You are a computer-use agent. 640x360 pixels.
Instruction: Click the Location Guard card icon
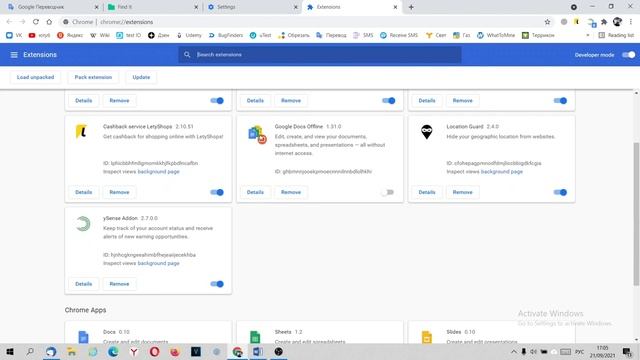(427, 132)
